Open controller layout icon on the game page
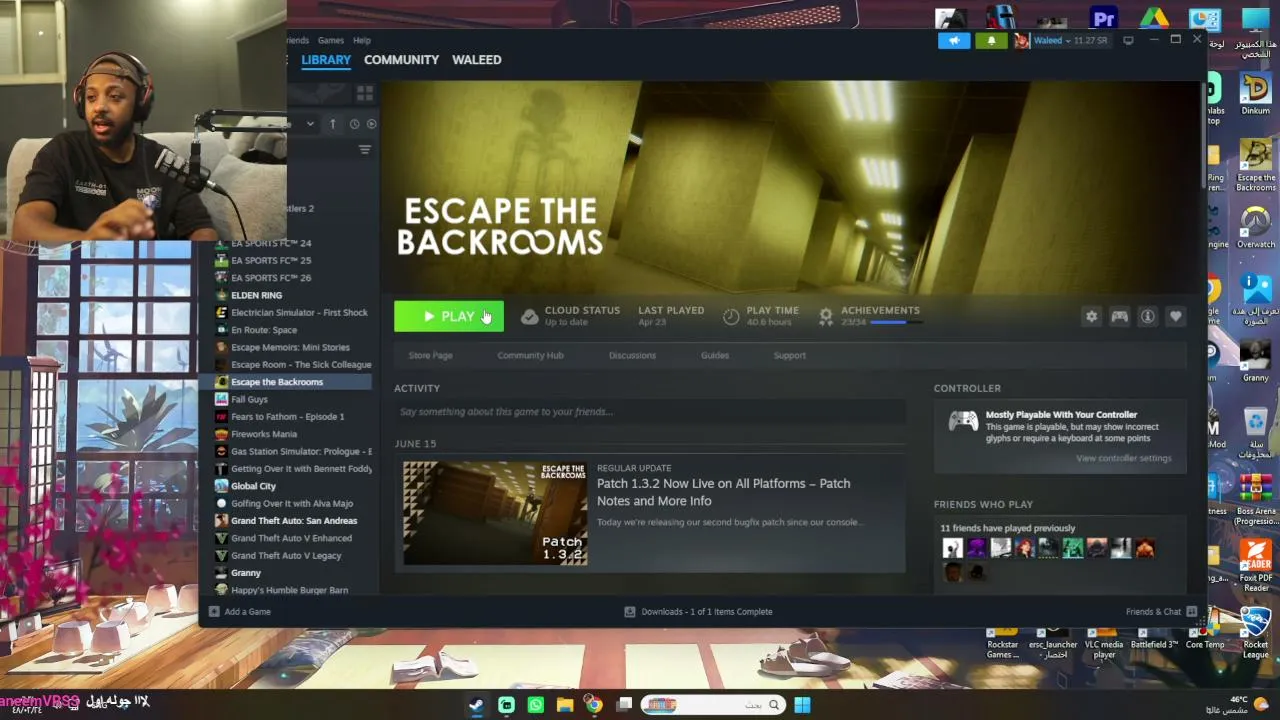This screenshot has width=1280, height=720. (1119, 316)
